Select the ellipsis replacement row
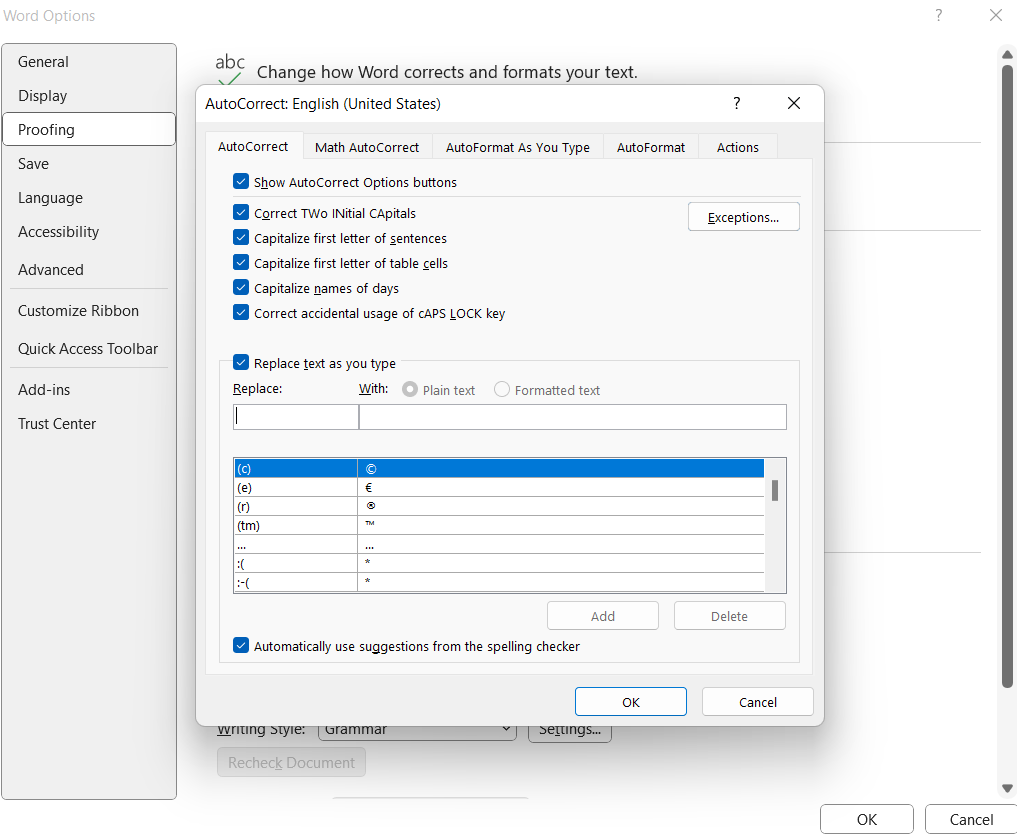Screen dimensions: 1017x835 click(x=499, y=544)
